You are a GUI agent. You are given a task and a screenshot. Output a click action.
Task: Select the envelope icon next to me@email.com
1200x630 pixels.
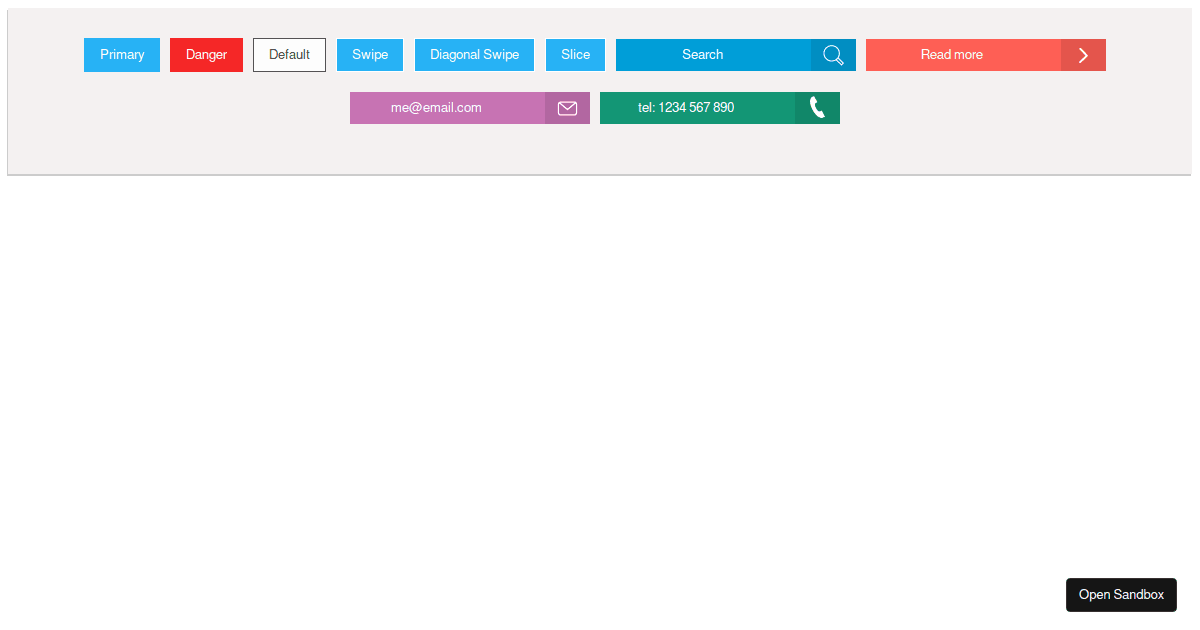[x=567, y=107]
